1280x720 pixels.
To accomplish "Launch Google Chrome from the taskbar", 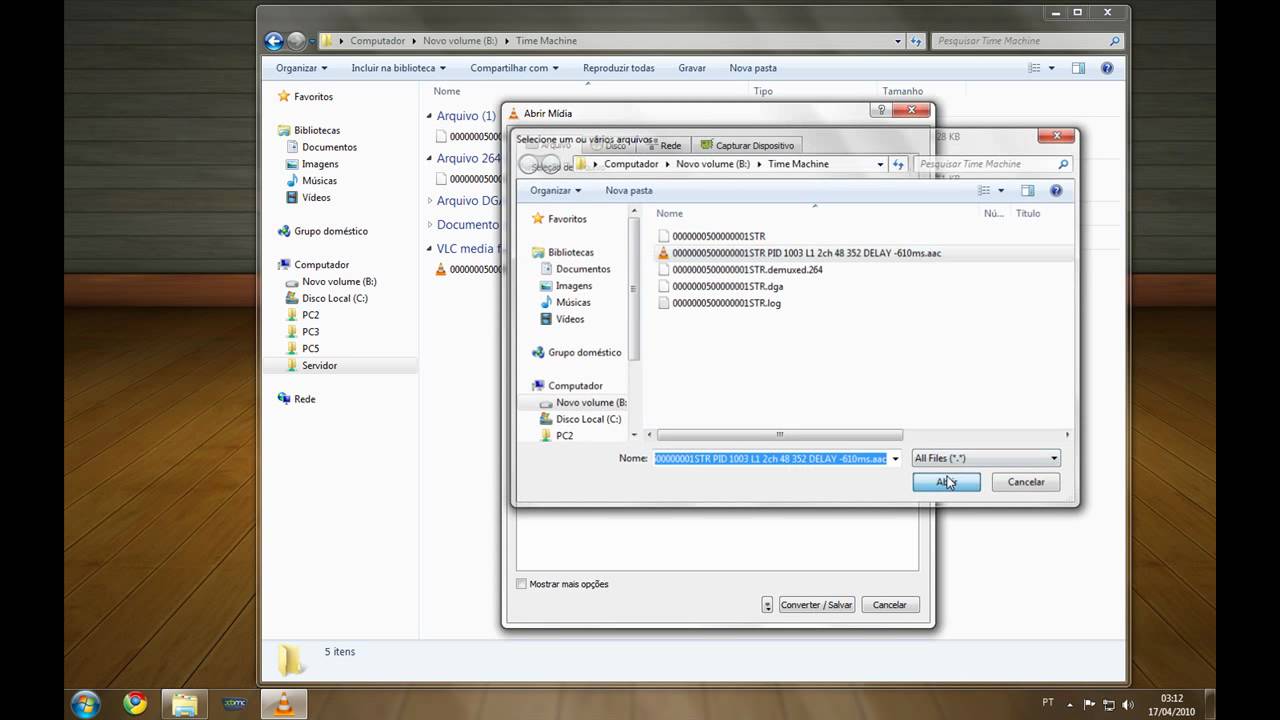I will [x=135, y=704].
